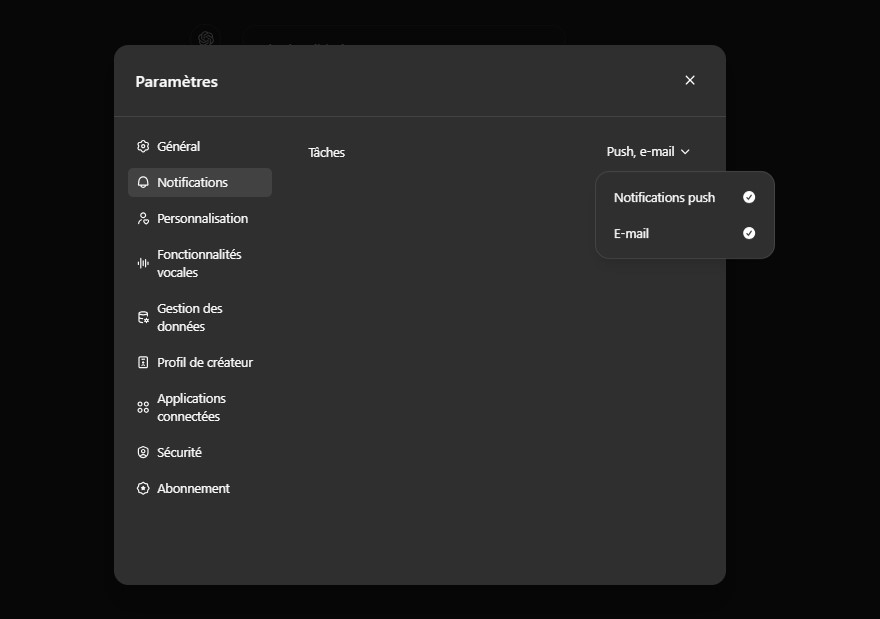Uncheck the Notifications push checkmark
880x619 pixels.
749,197
